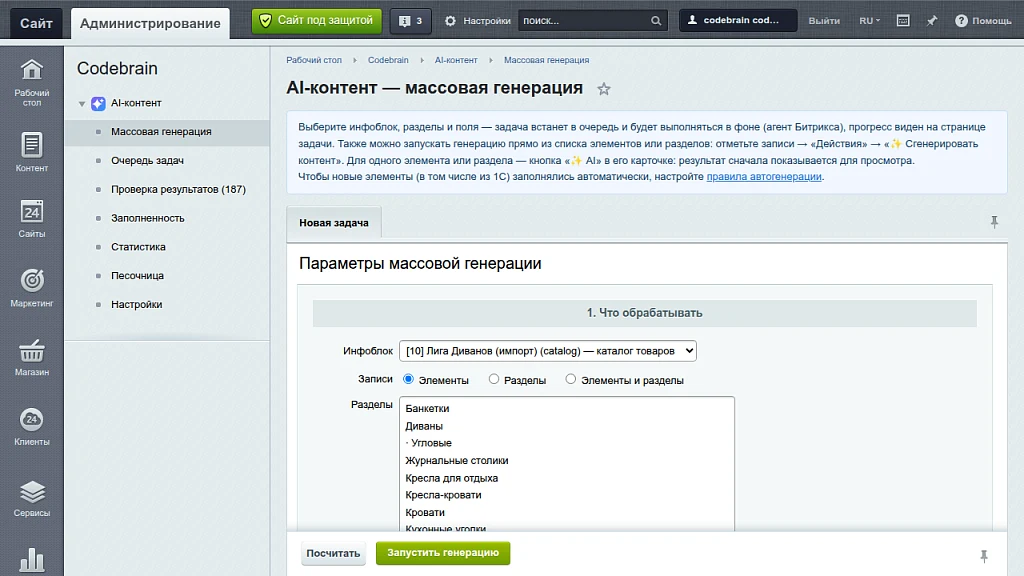Screen dimensions: 1024x576
Task: Open the Сайты section icon
Action: (31, 219)
